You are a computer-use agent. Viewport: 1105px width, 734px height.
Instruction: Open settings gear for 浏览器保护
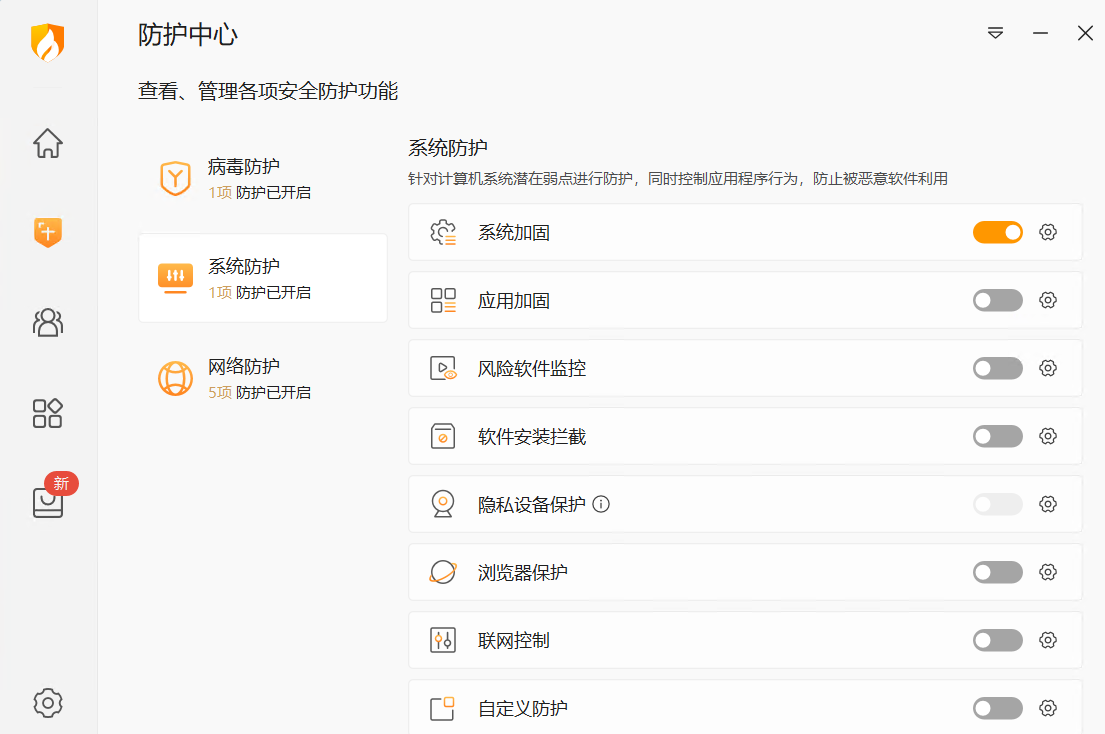1047,572
